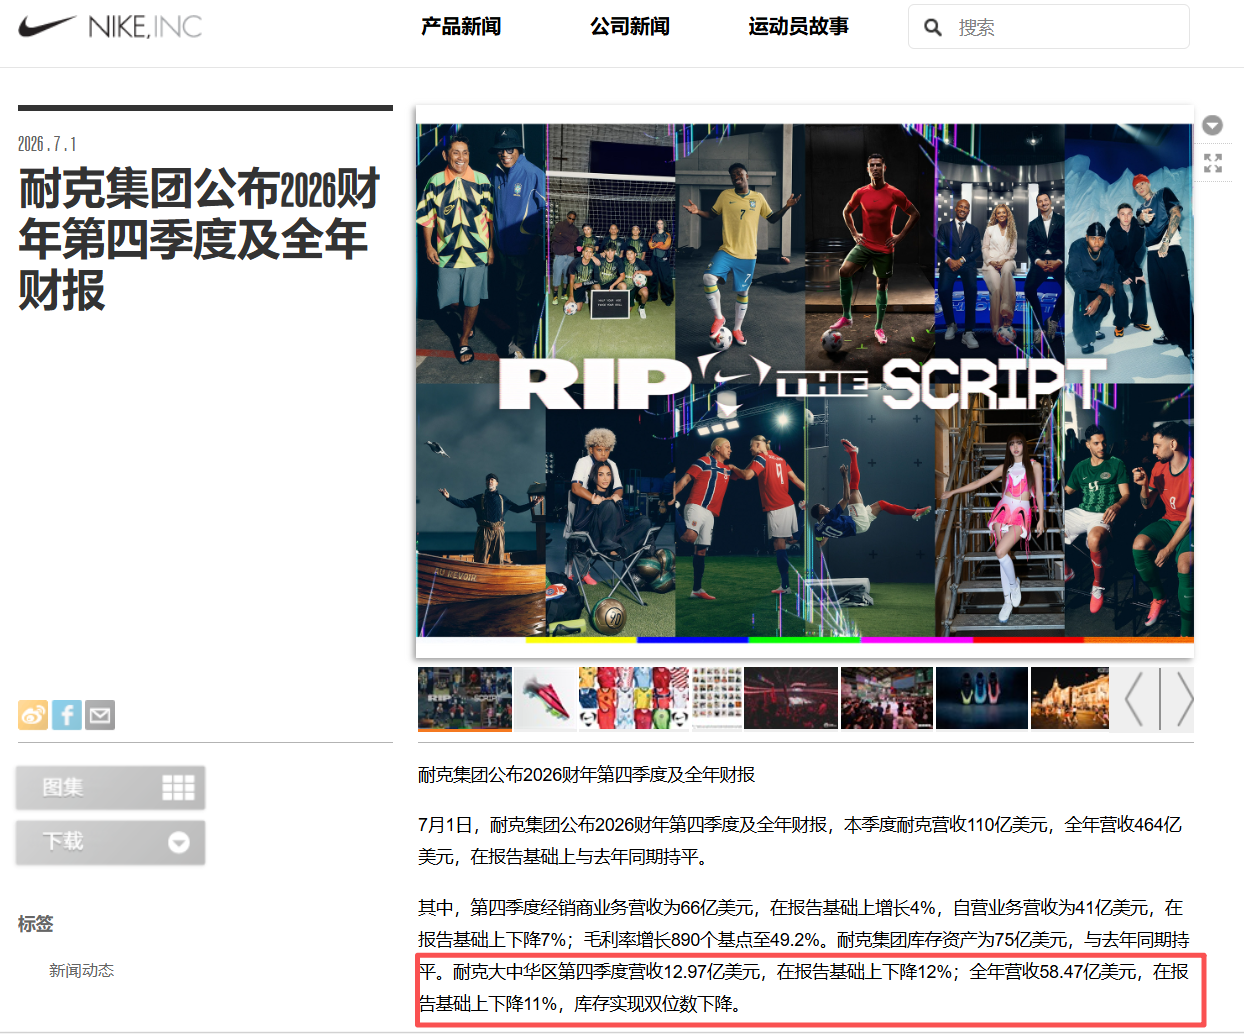Select the night building thumbnail

click(1070, 698)
